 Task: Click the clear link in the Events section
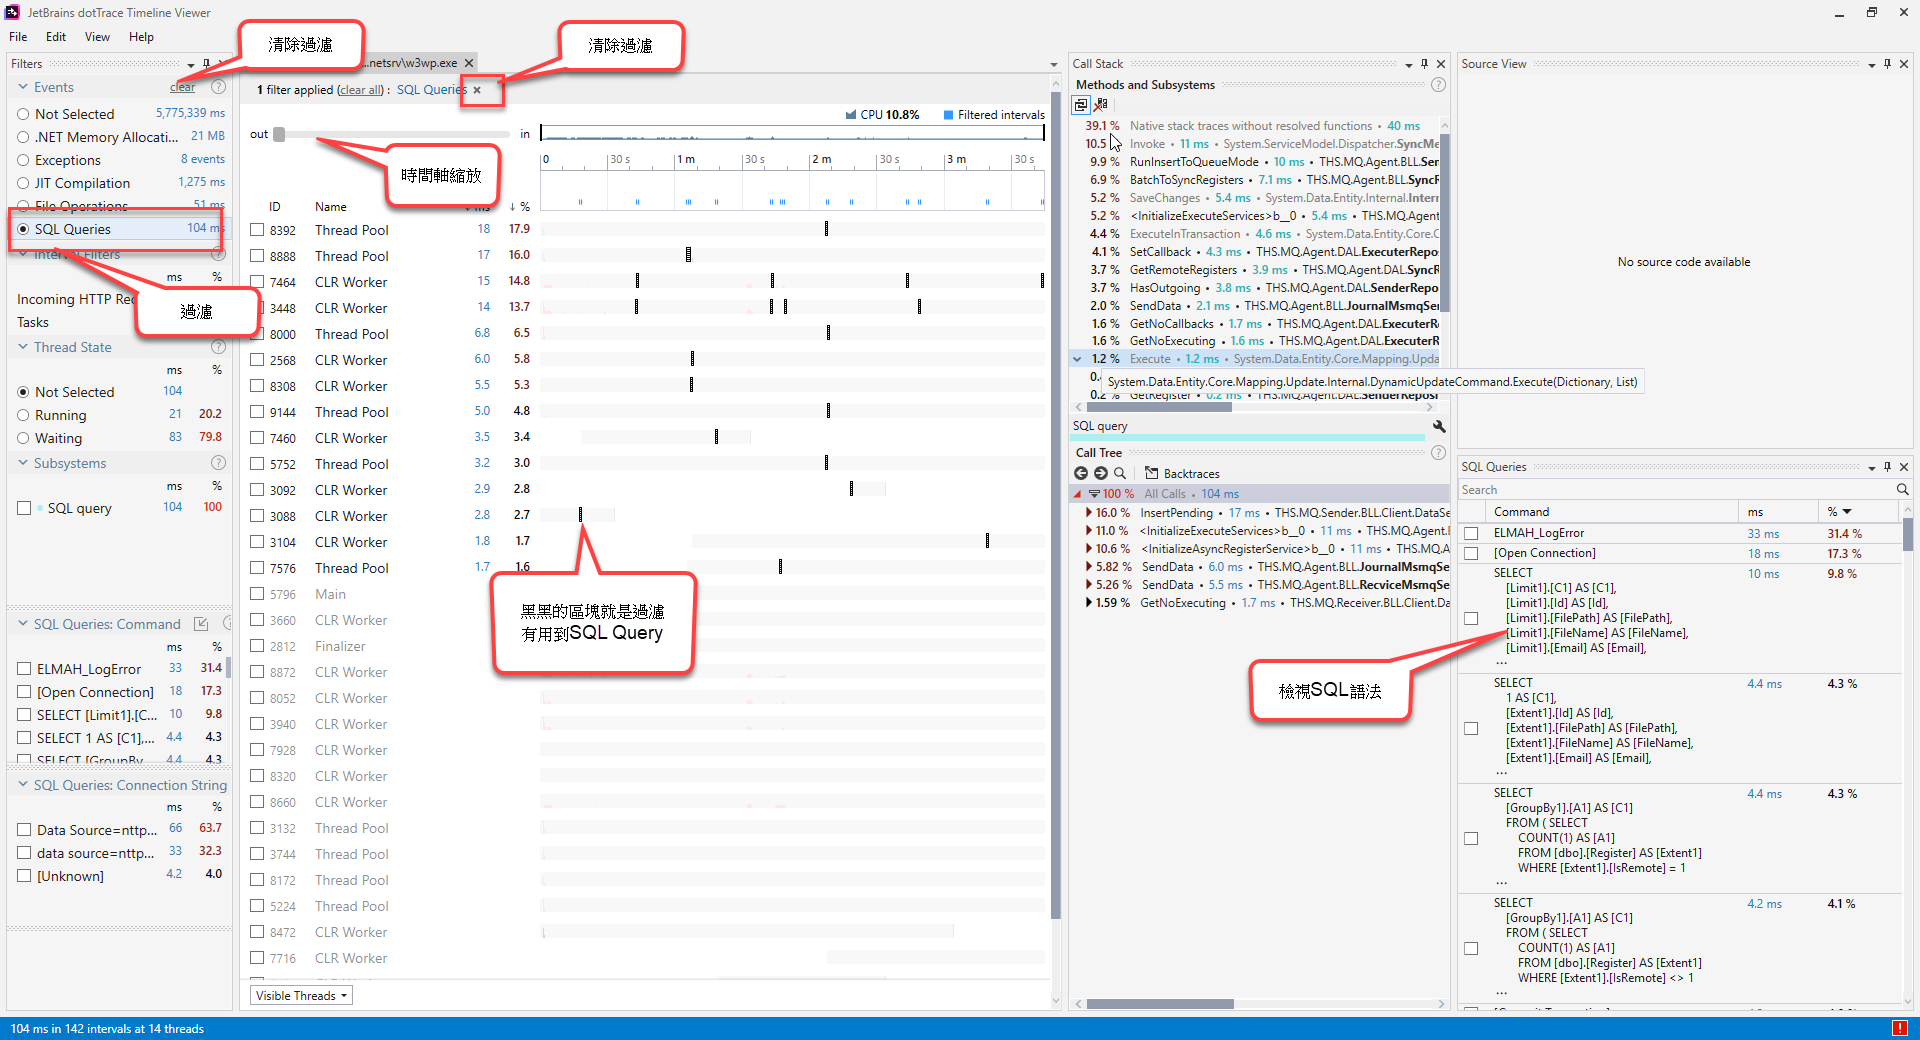181,87
